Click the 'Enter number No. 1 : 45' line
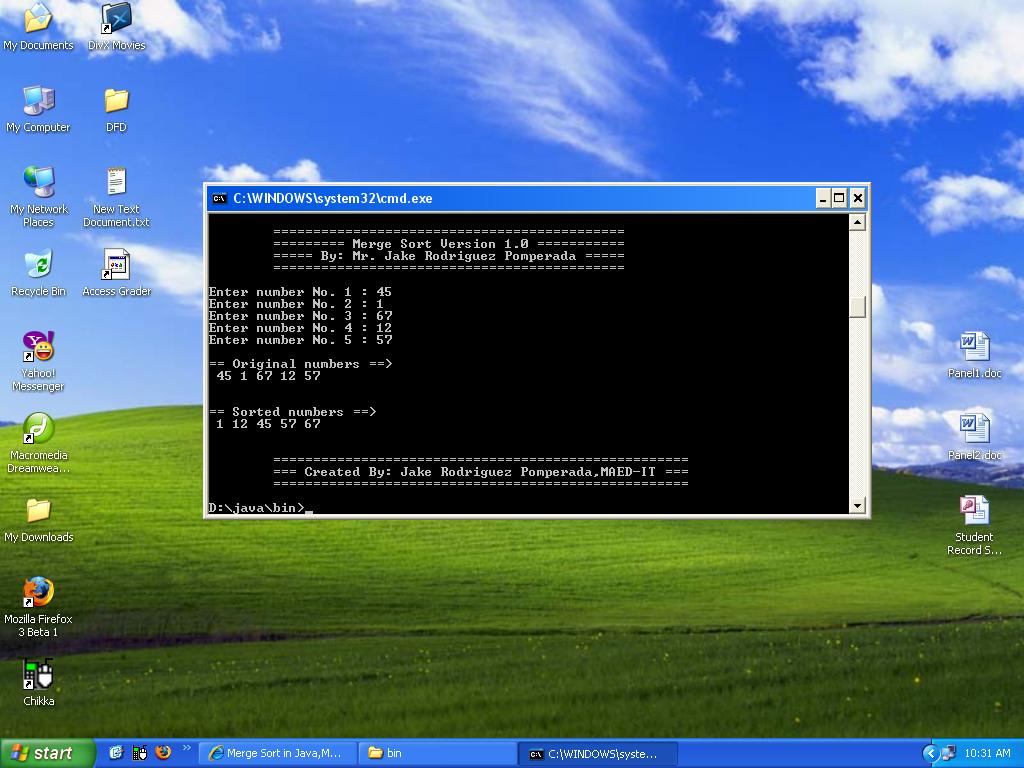Screen dimensions: 1024x768 coord(300,292)
